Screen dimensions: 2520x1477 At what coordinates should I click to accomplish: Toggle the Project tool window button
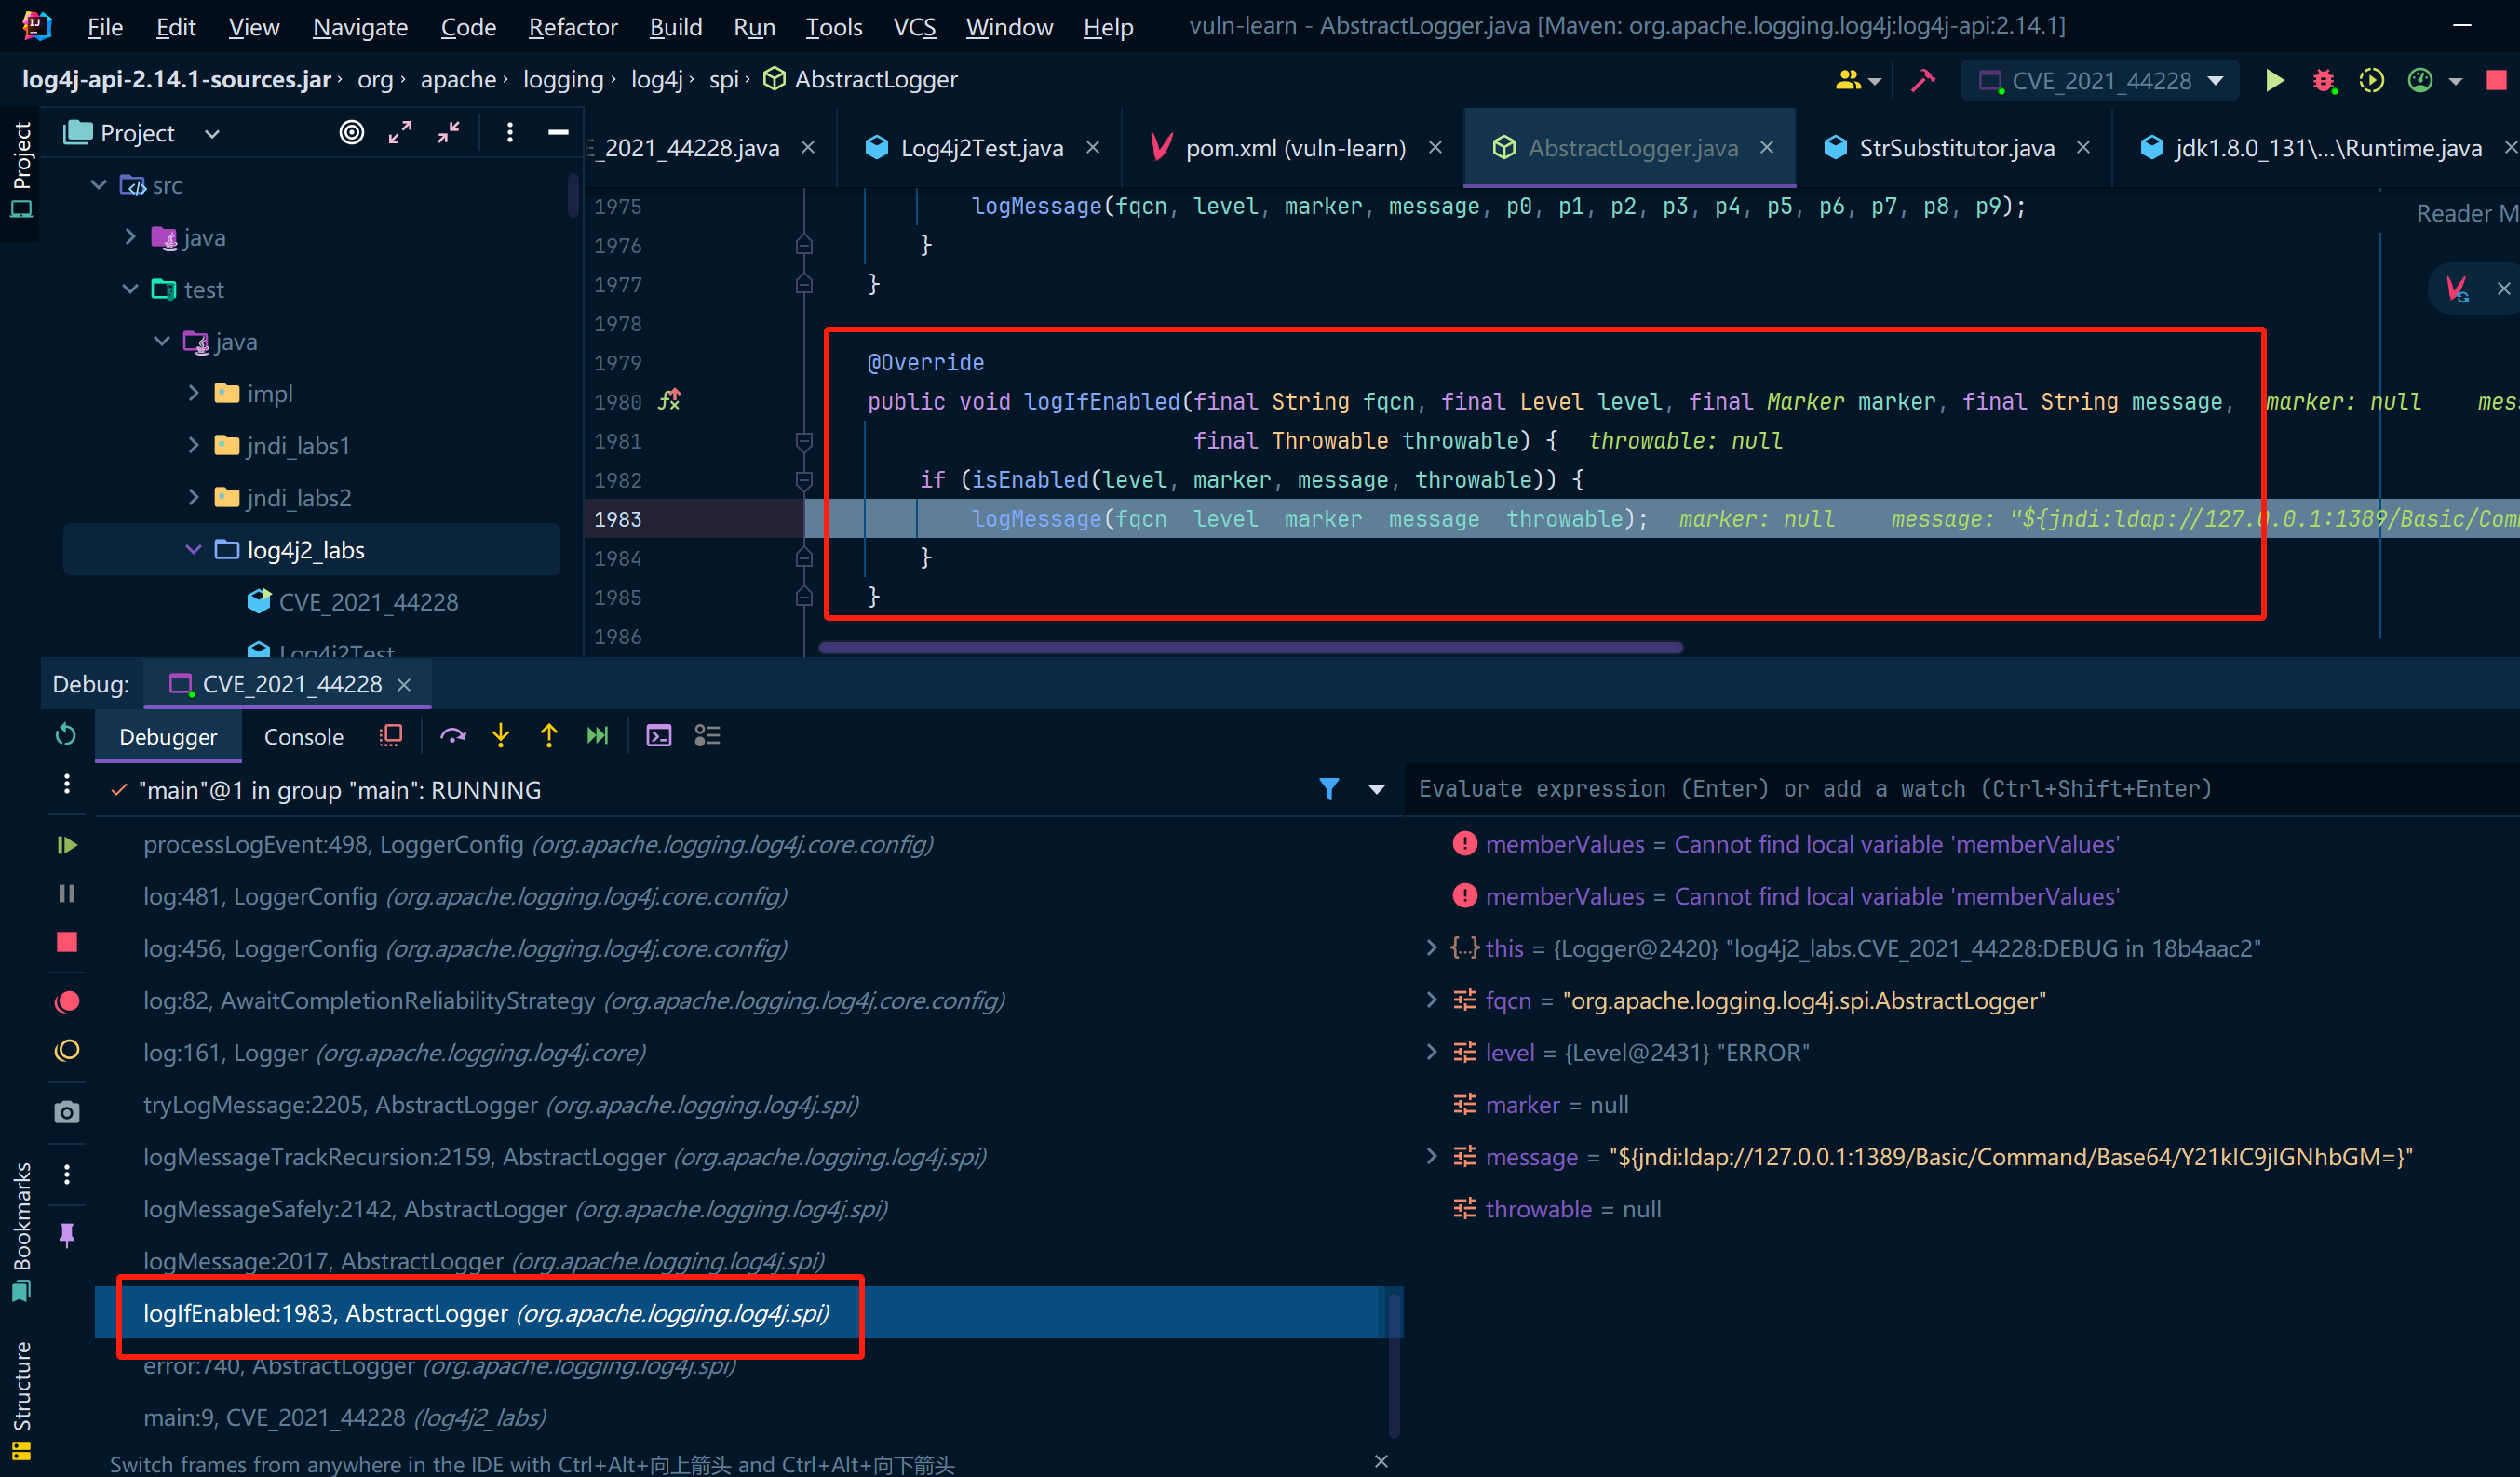coord(21,170)
